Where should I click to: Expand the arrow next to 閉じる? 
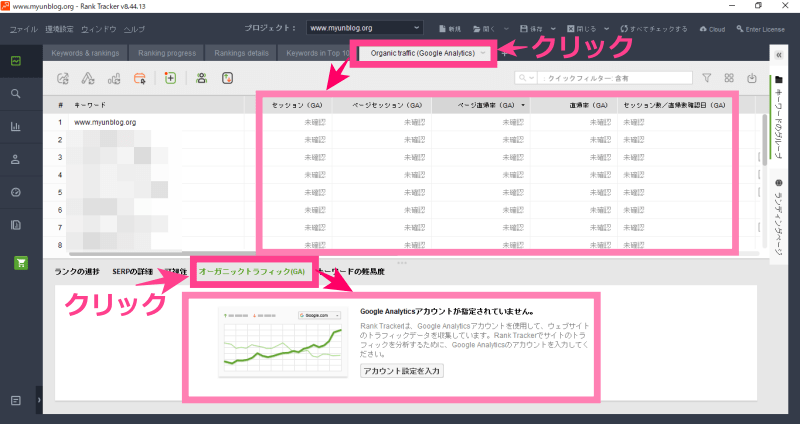(x=606, y=29)
